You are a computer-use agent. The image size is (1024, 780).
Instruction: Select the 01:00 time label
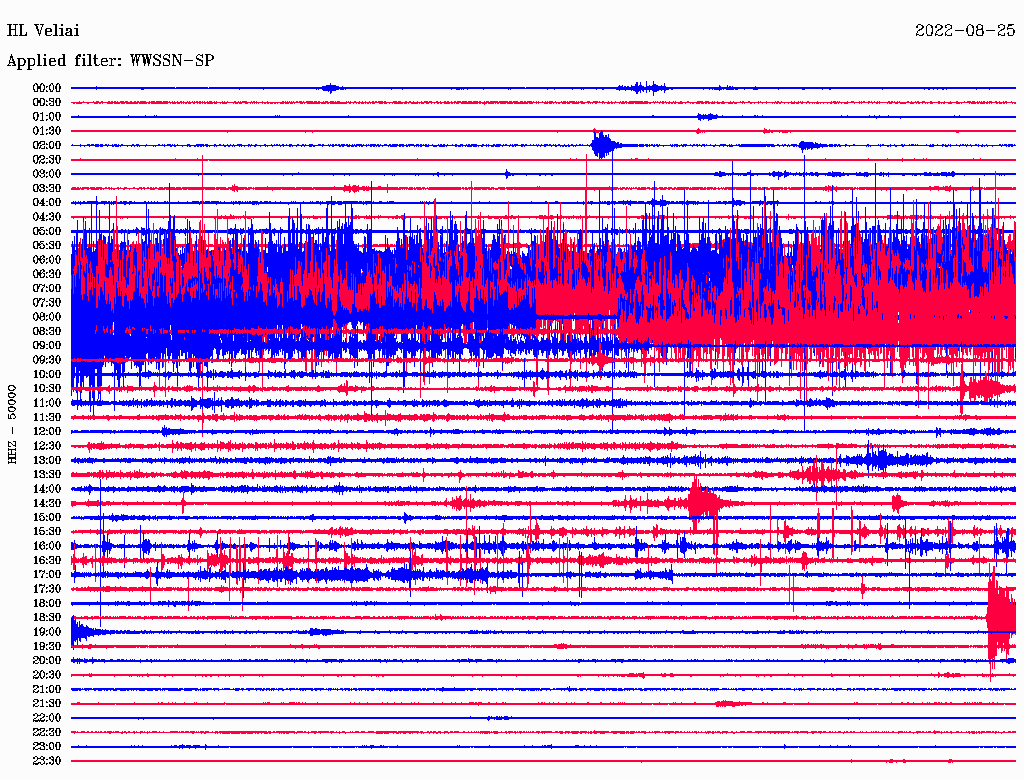pos(47,116)
